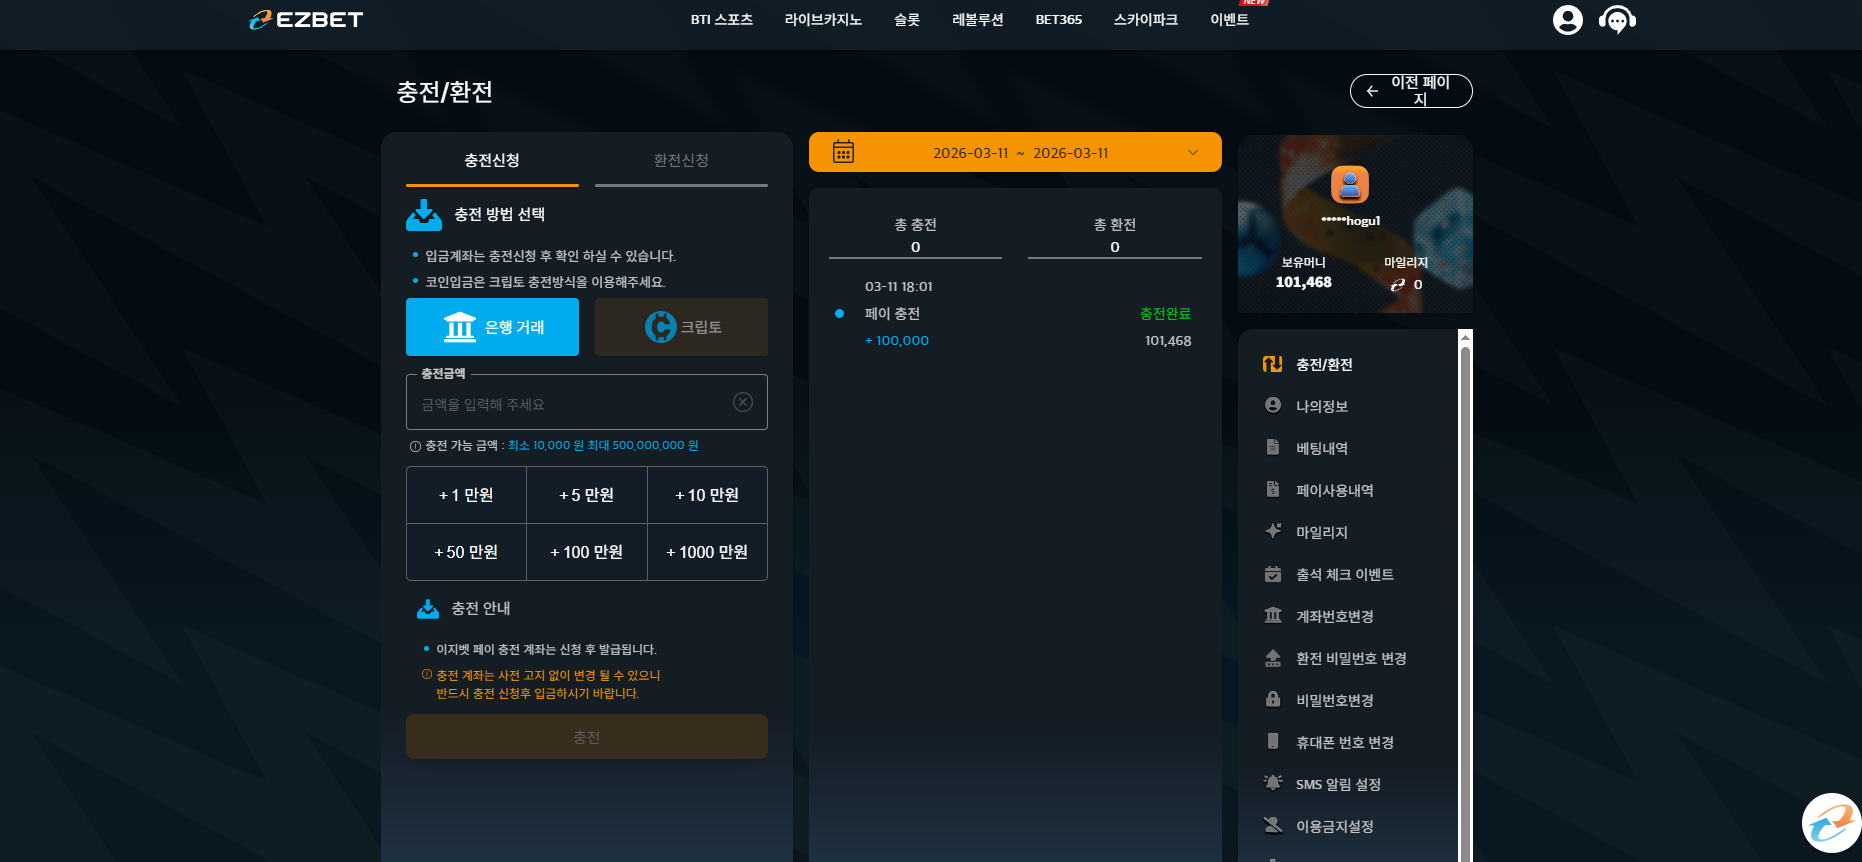Switch to 환전신청 tab

click(x=681, y=160)
